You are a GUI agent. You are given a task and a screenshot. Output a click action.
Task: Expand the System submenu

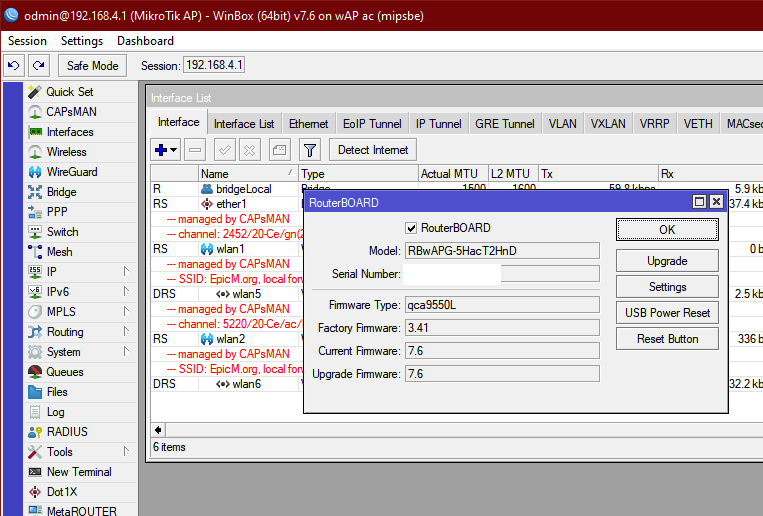(63, 352)
